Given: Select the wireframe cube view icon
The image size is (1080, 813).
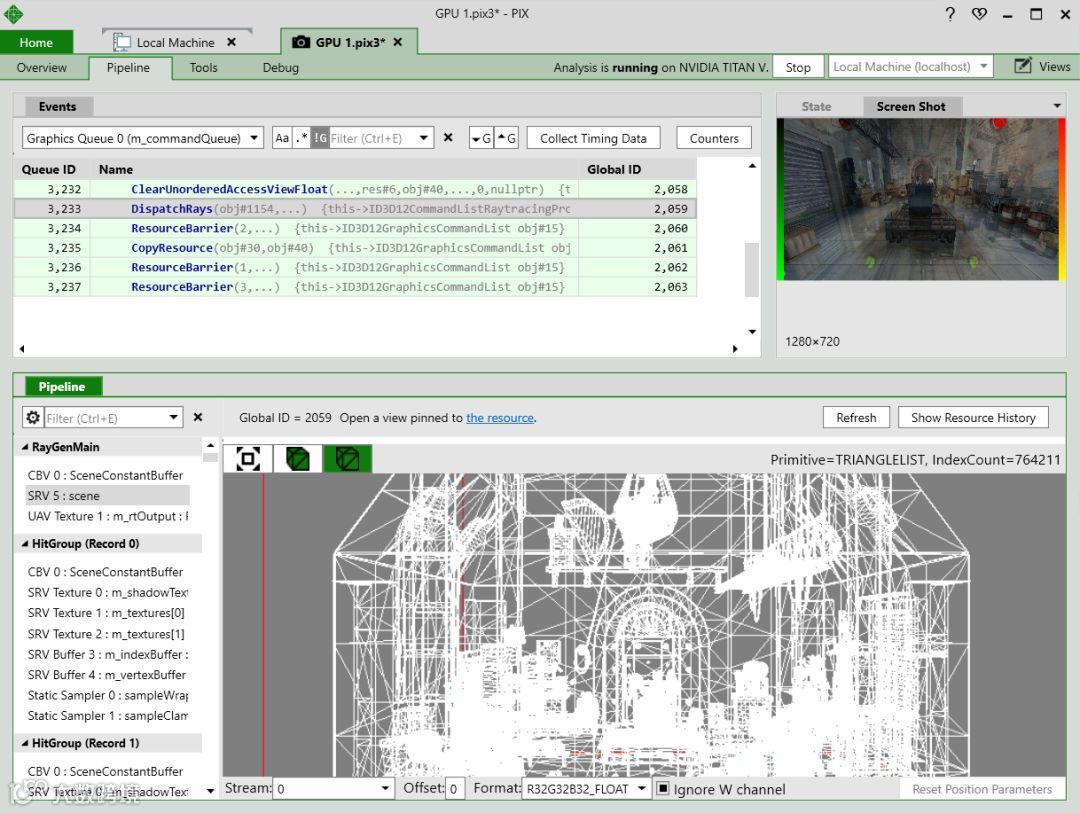Looking at the screenshot, I should pos(347,459).
